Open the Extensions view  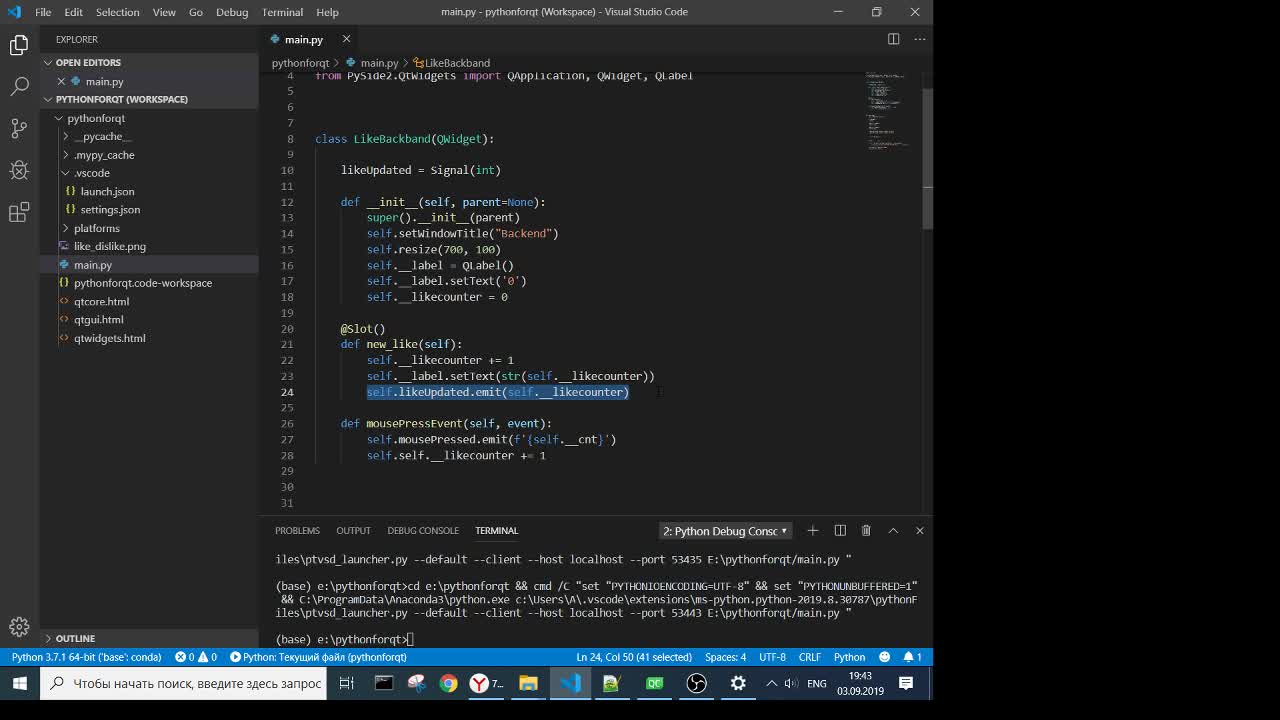(19, 212)
